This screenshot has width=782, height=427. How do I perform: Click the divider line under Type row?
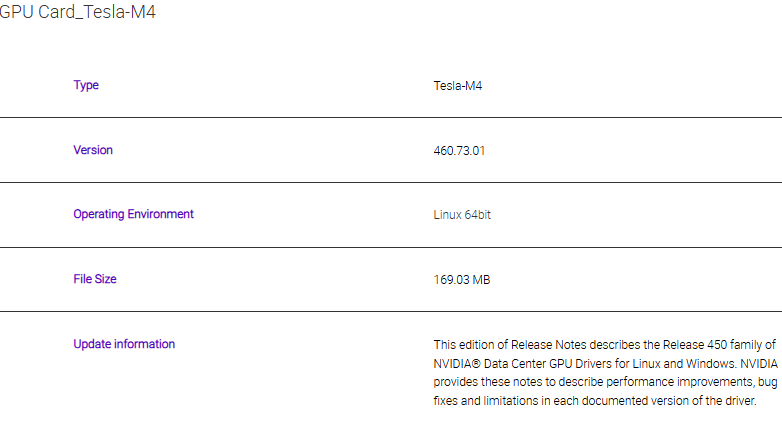coord(390,118)
